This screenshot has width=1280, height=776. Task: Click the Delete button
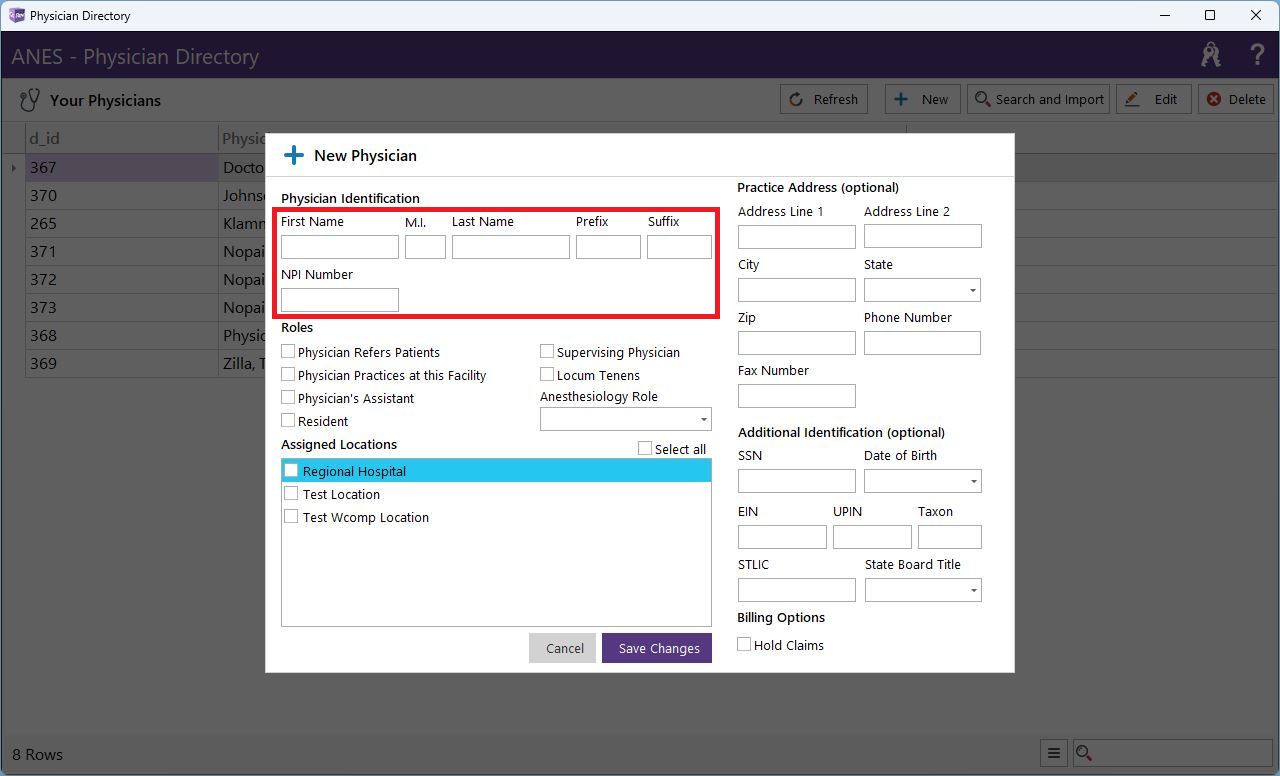1236,99
